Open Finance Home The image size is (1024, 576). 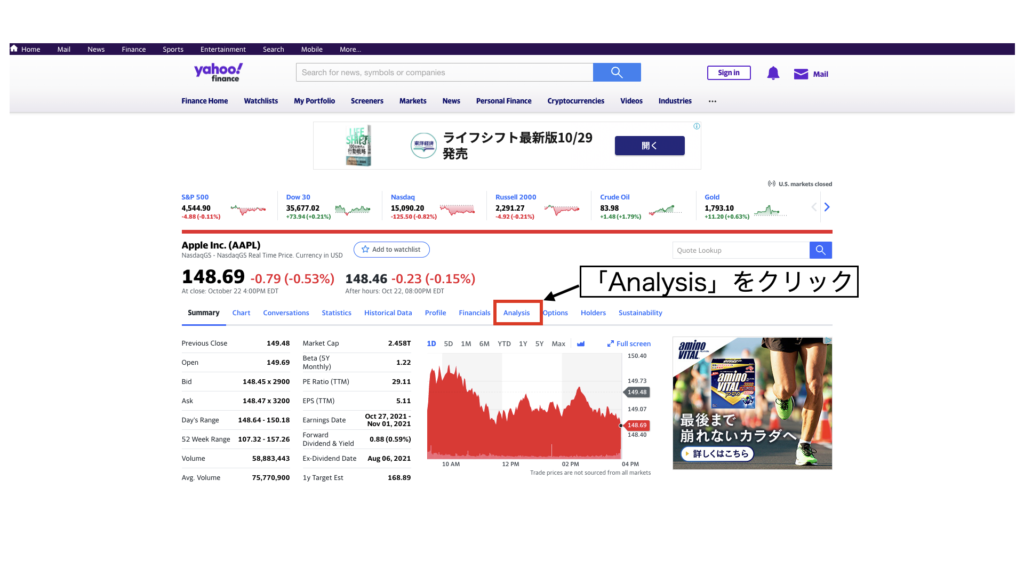tap(204, 101)
